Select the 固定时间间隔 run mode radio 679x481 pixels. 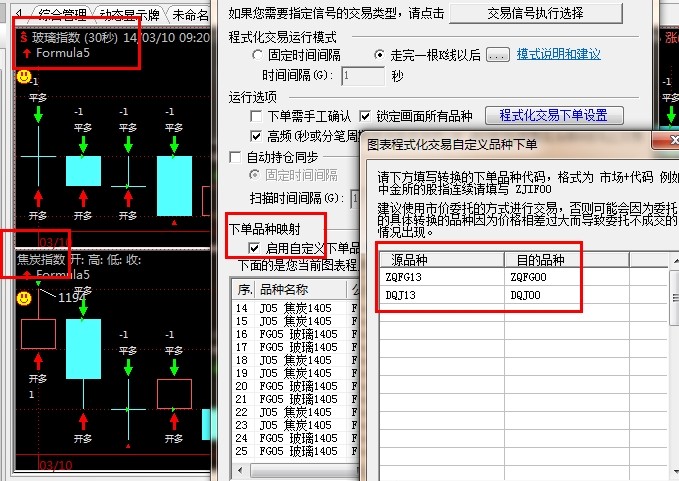(257, 55)
